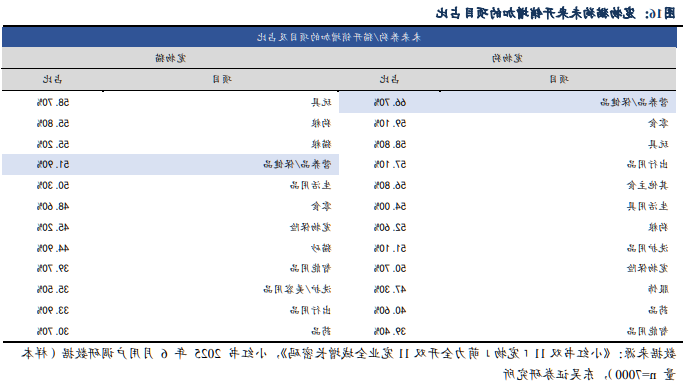Select "出行用品" in the 宠物狗 column
The width and height of the screenshot is (684, 388).
coord(647,165)
